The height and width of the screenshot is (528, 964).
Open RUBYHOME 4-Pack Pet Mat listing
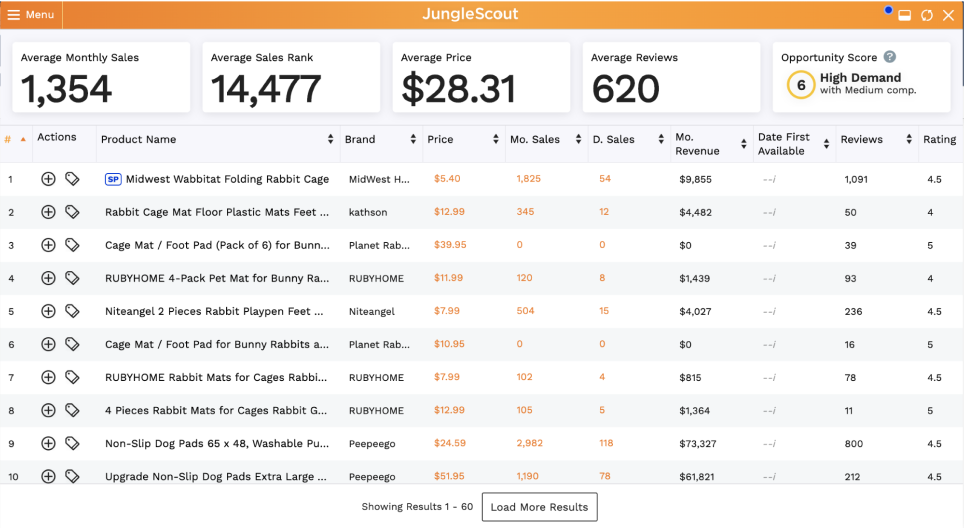tap(217, 278)
